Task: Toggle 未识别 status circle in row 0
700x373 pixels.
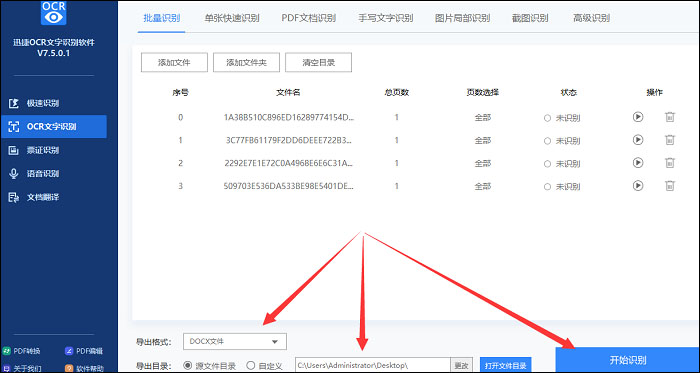Action: coord(547,118)
